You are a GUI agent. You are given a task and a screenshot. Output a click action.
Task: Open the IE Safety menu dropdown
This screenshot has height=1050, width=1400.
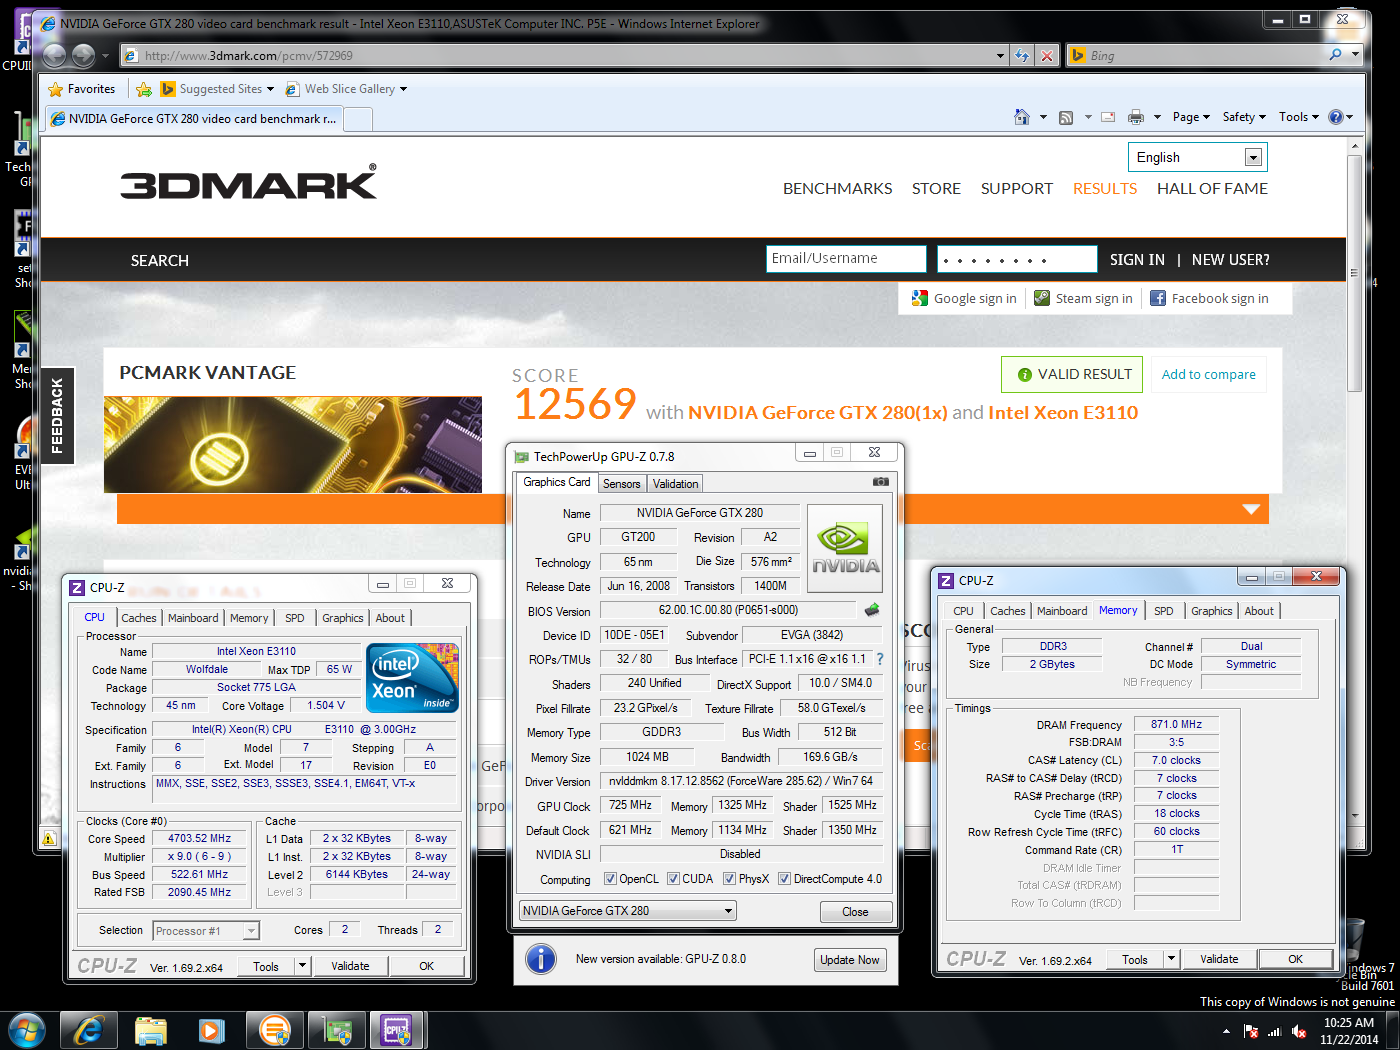(1244, 117)
